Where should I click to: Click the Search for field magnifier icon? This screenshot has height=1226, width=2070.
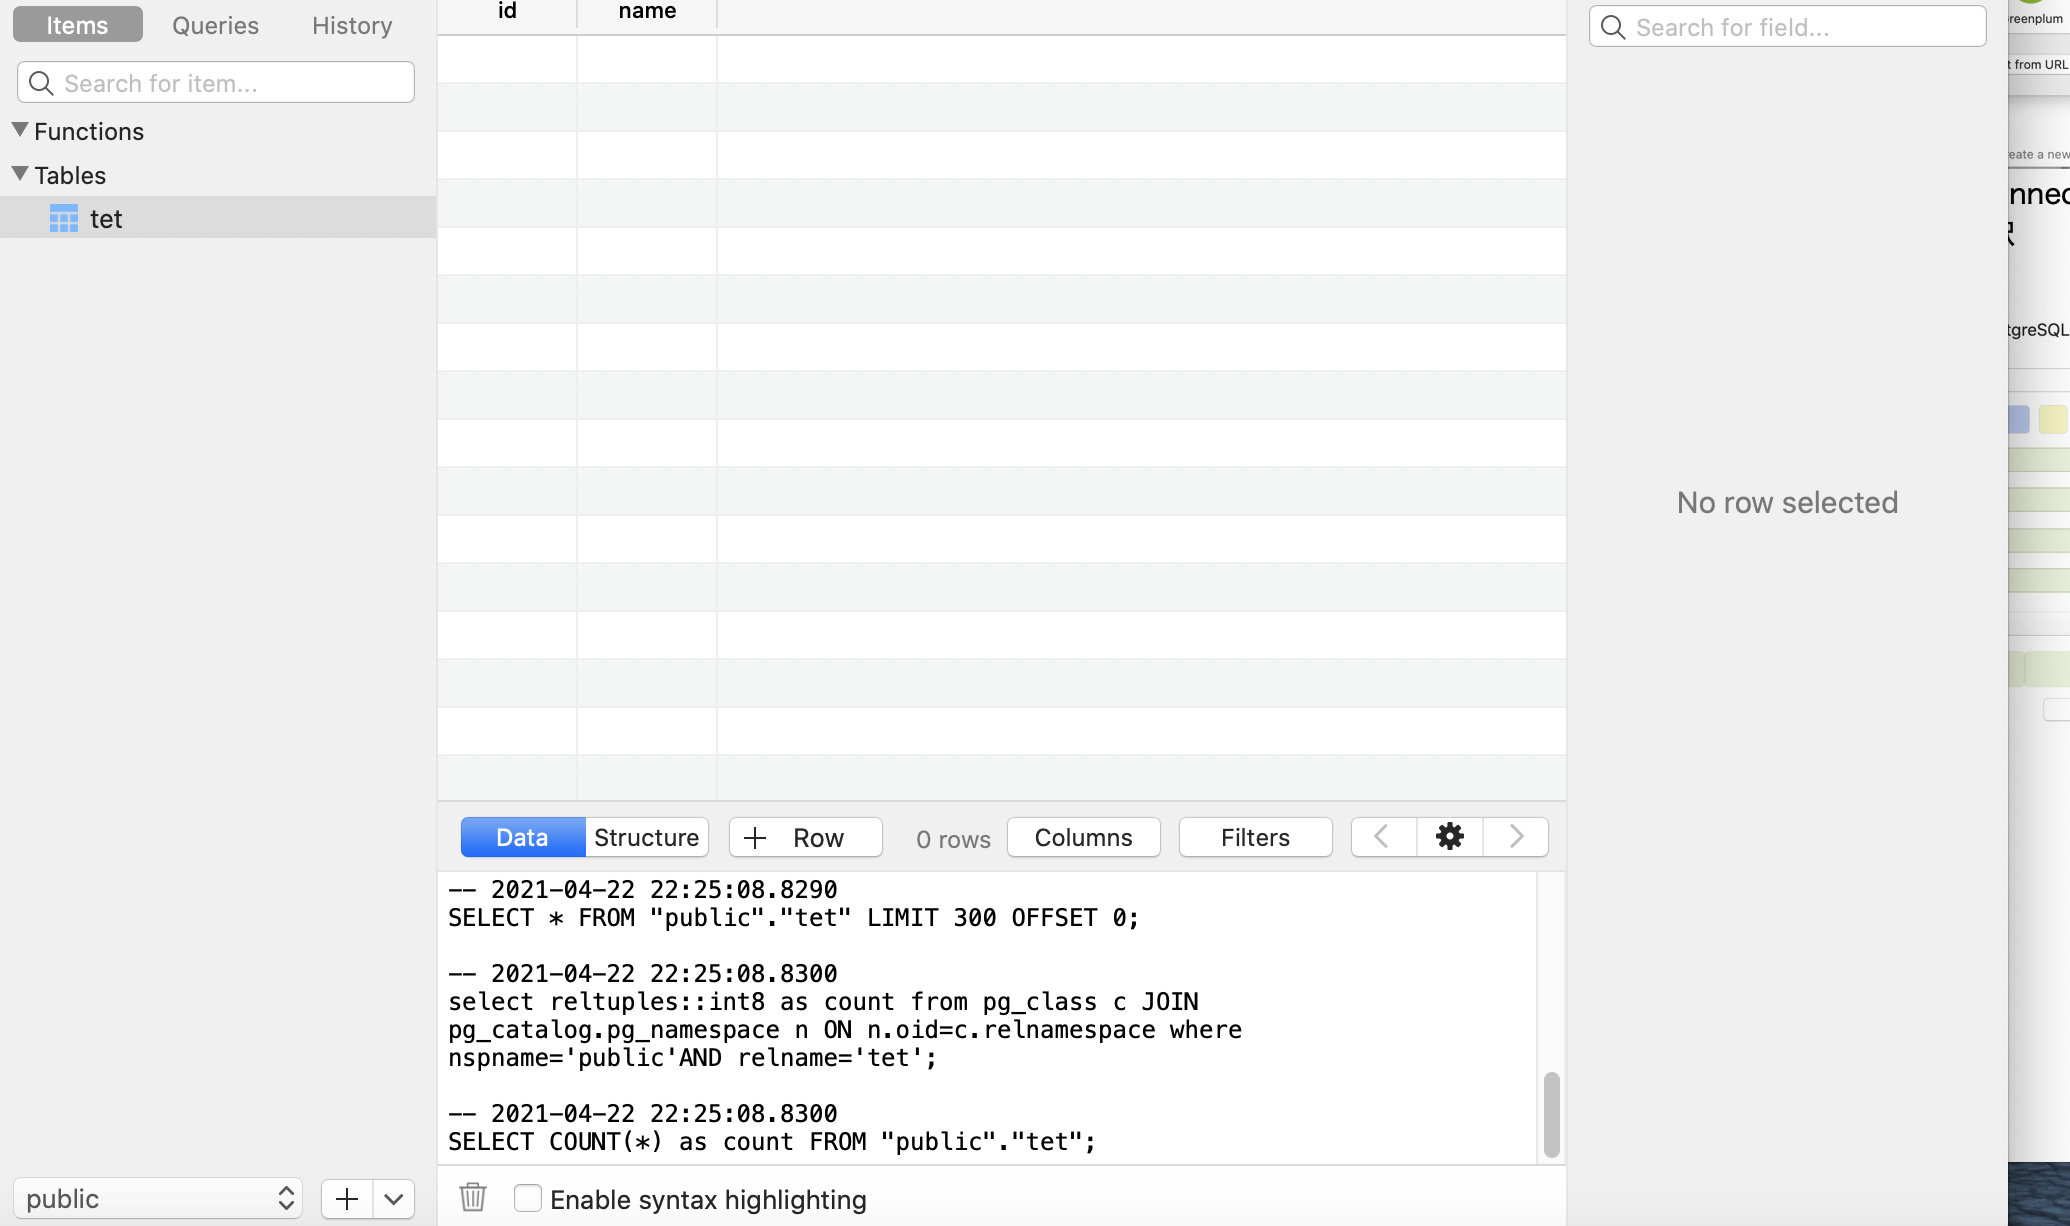[1613, 27]
